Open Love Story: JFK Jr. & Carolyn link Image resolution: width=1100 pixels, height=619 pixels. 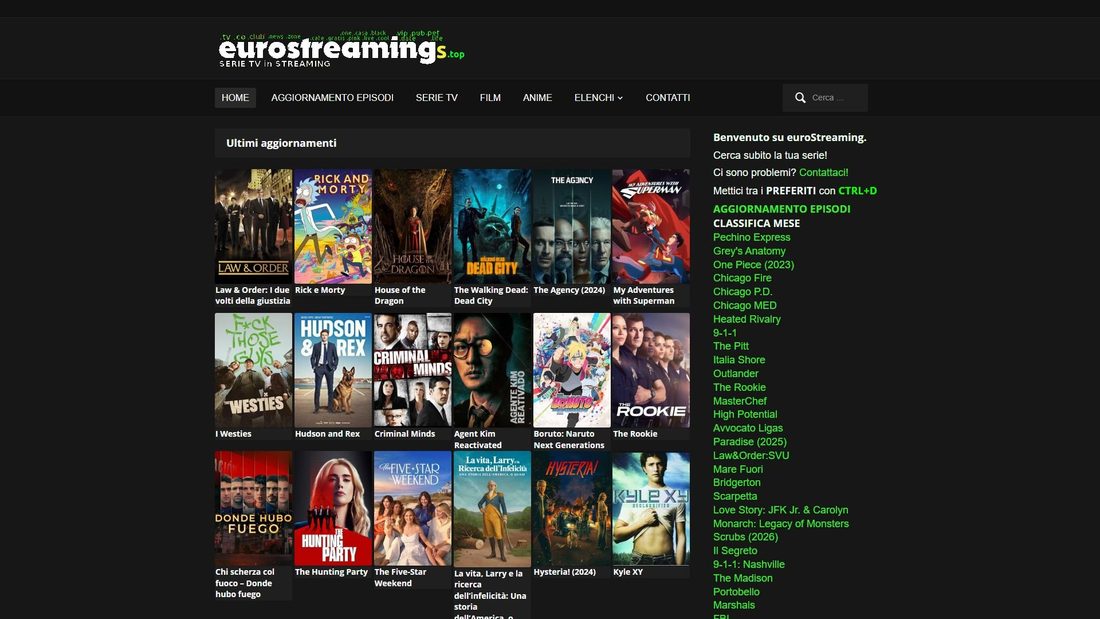coord(781,510)
